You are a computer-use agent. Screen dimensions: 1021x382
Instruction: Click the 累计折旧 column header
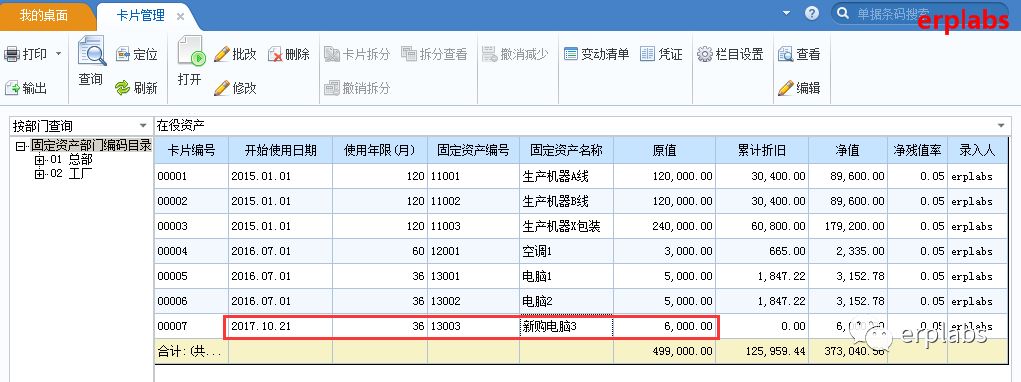[762, 150]
